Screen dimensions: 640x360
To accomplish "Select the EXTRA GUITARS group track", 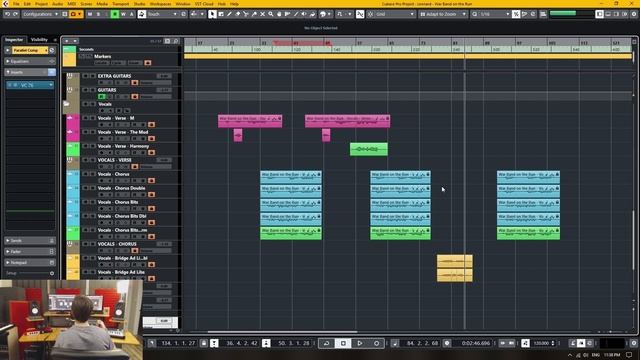I will [114, 76].
